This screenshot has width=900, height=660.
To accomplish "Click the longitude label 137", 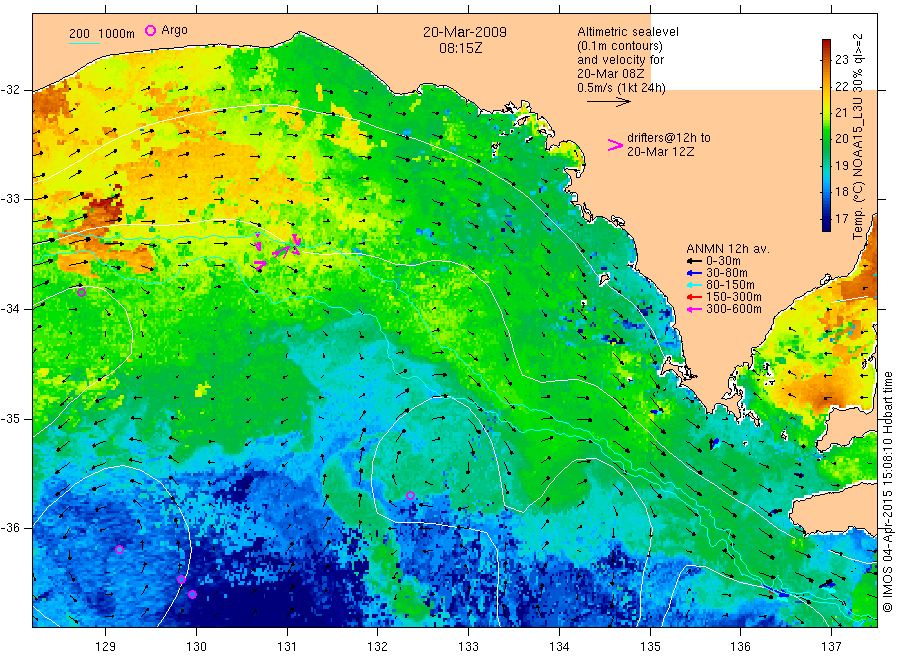I will [x=831, y=647].
